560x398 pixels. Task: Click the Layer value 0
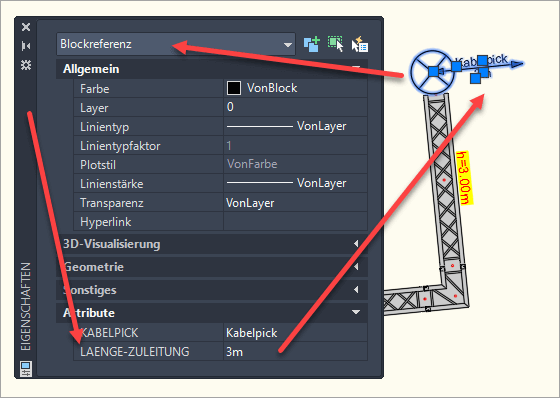tap(230, 107)
